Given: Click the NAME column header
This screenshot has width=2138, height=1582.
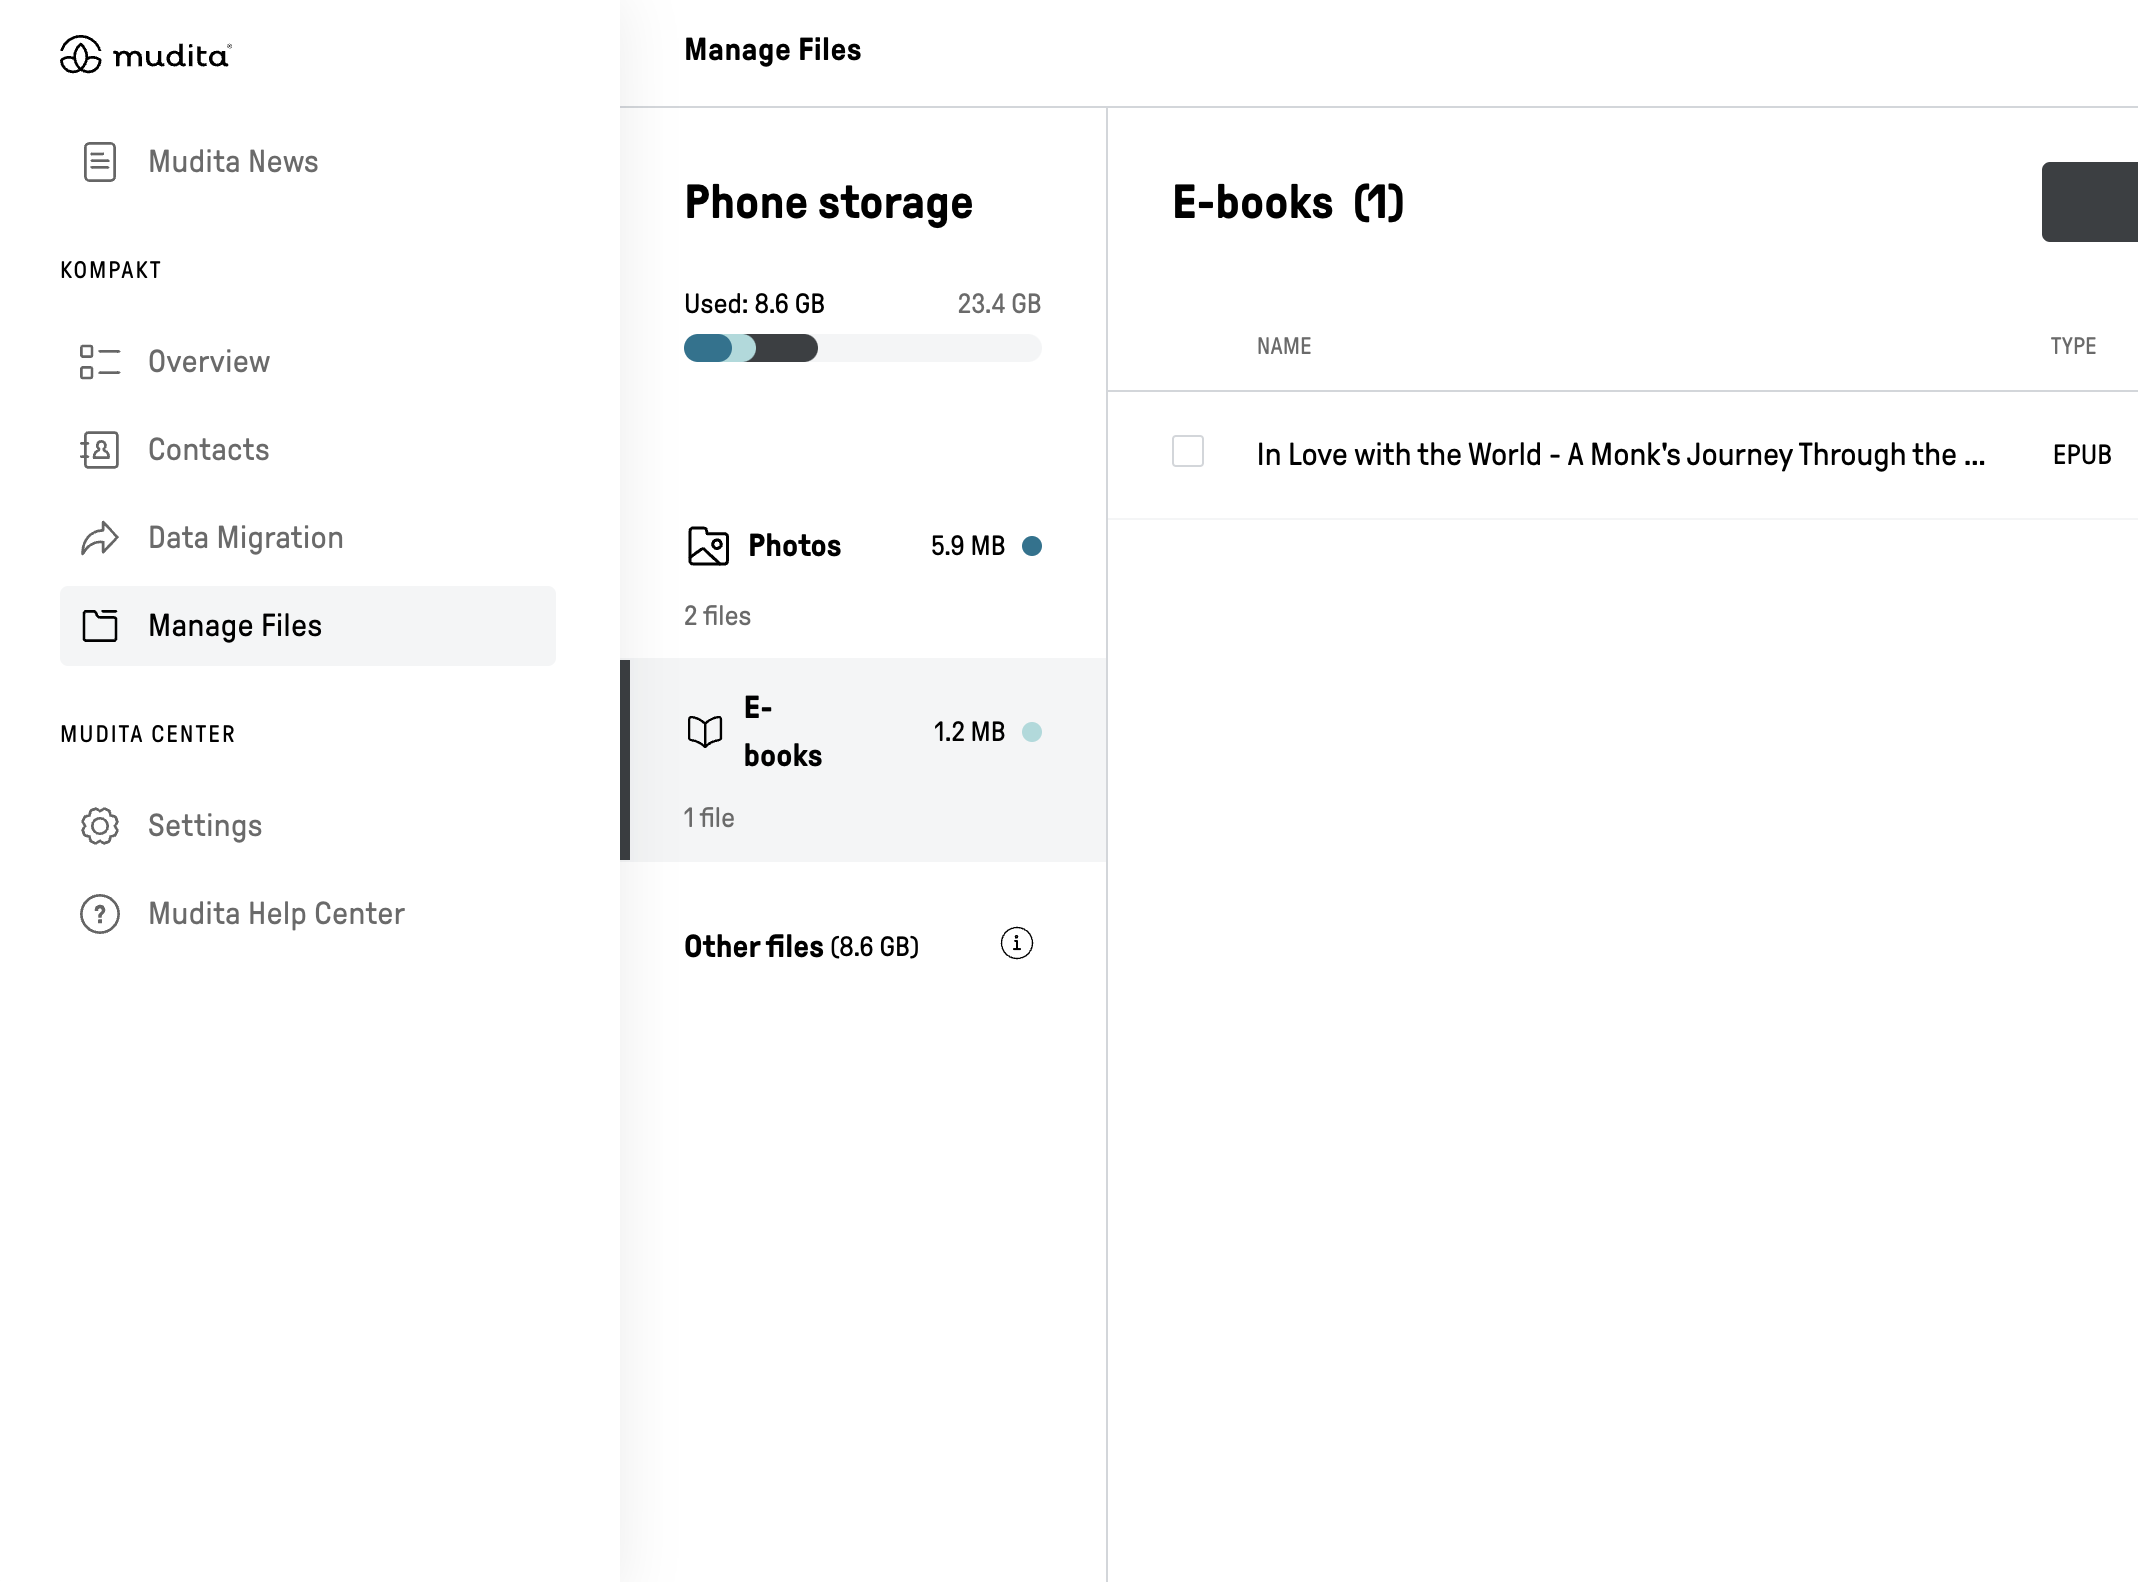Looking at the screenshot, I should 1284,346.
